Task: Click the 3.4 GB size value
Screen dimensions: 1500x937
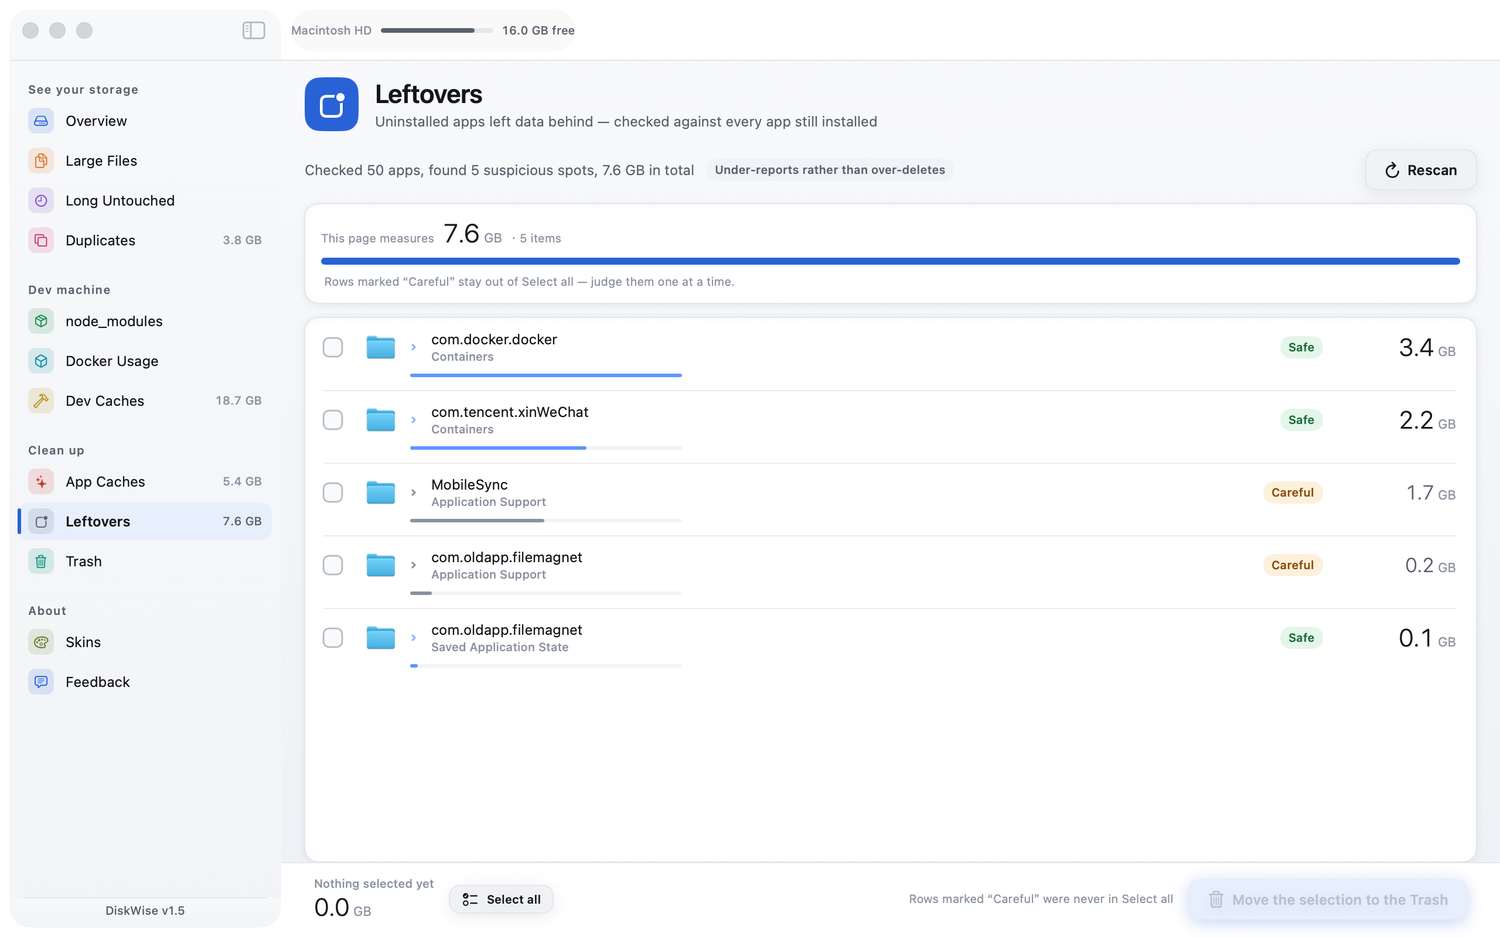Action: click(1427, 348)
